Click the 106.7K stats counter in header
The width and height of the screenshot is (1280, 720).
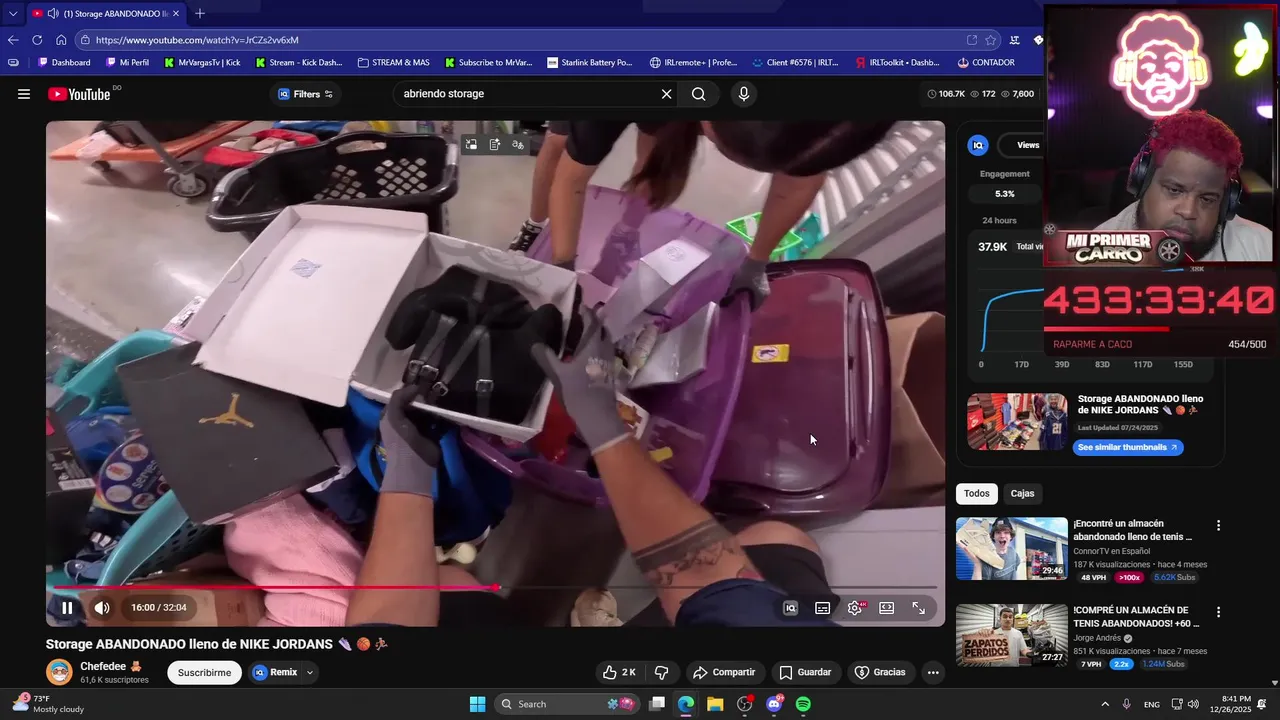(x=946, y=94)
